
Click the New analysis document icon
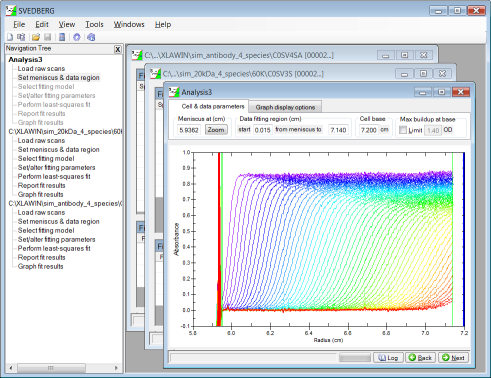point(10,37)
